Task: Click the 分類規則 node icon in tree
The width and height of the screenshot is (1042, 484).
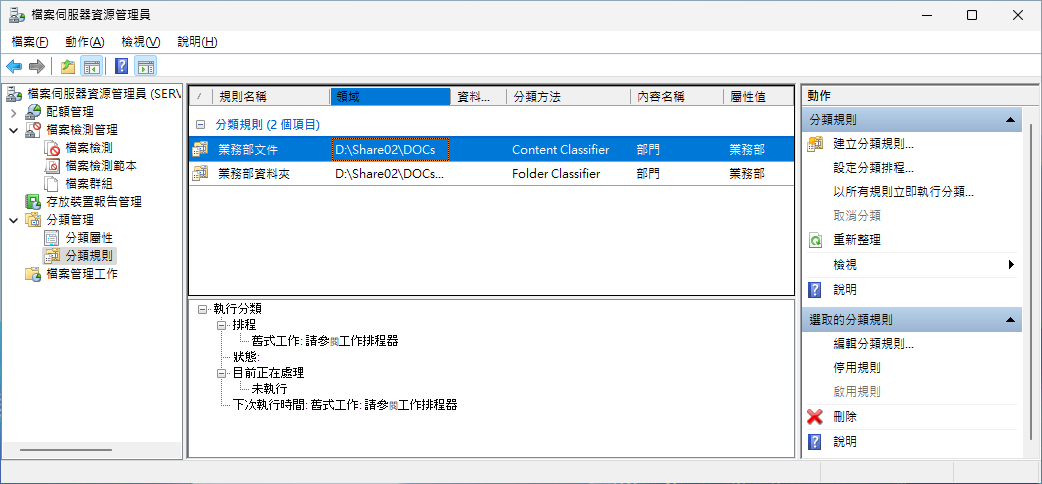Action: (x=52, y=255)
